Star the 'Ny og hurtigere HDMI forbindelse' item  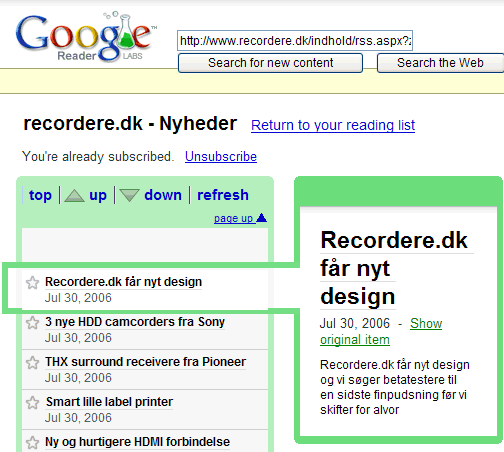pos(32,443)
